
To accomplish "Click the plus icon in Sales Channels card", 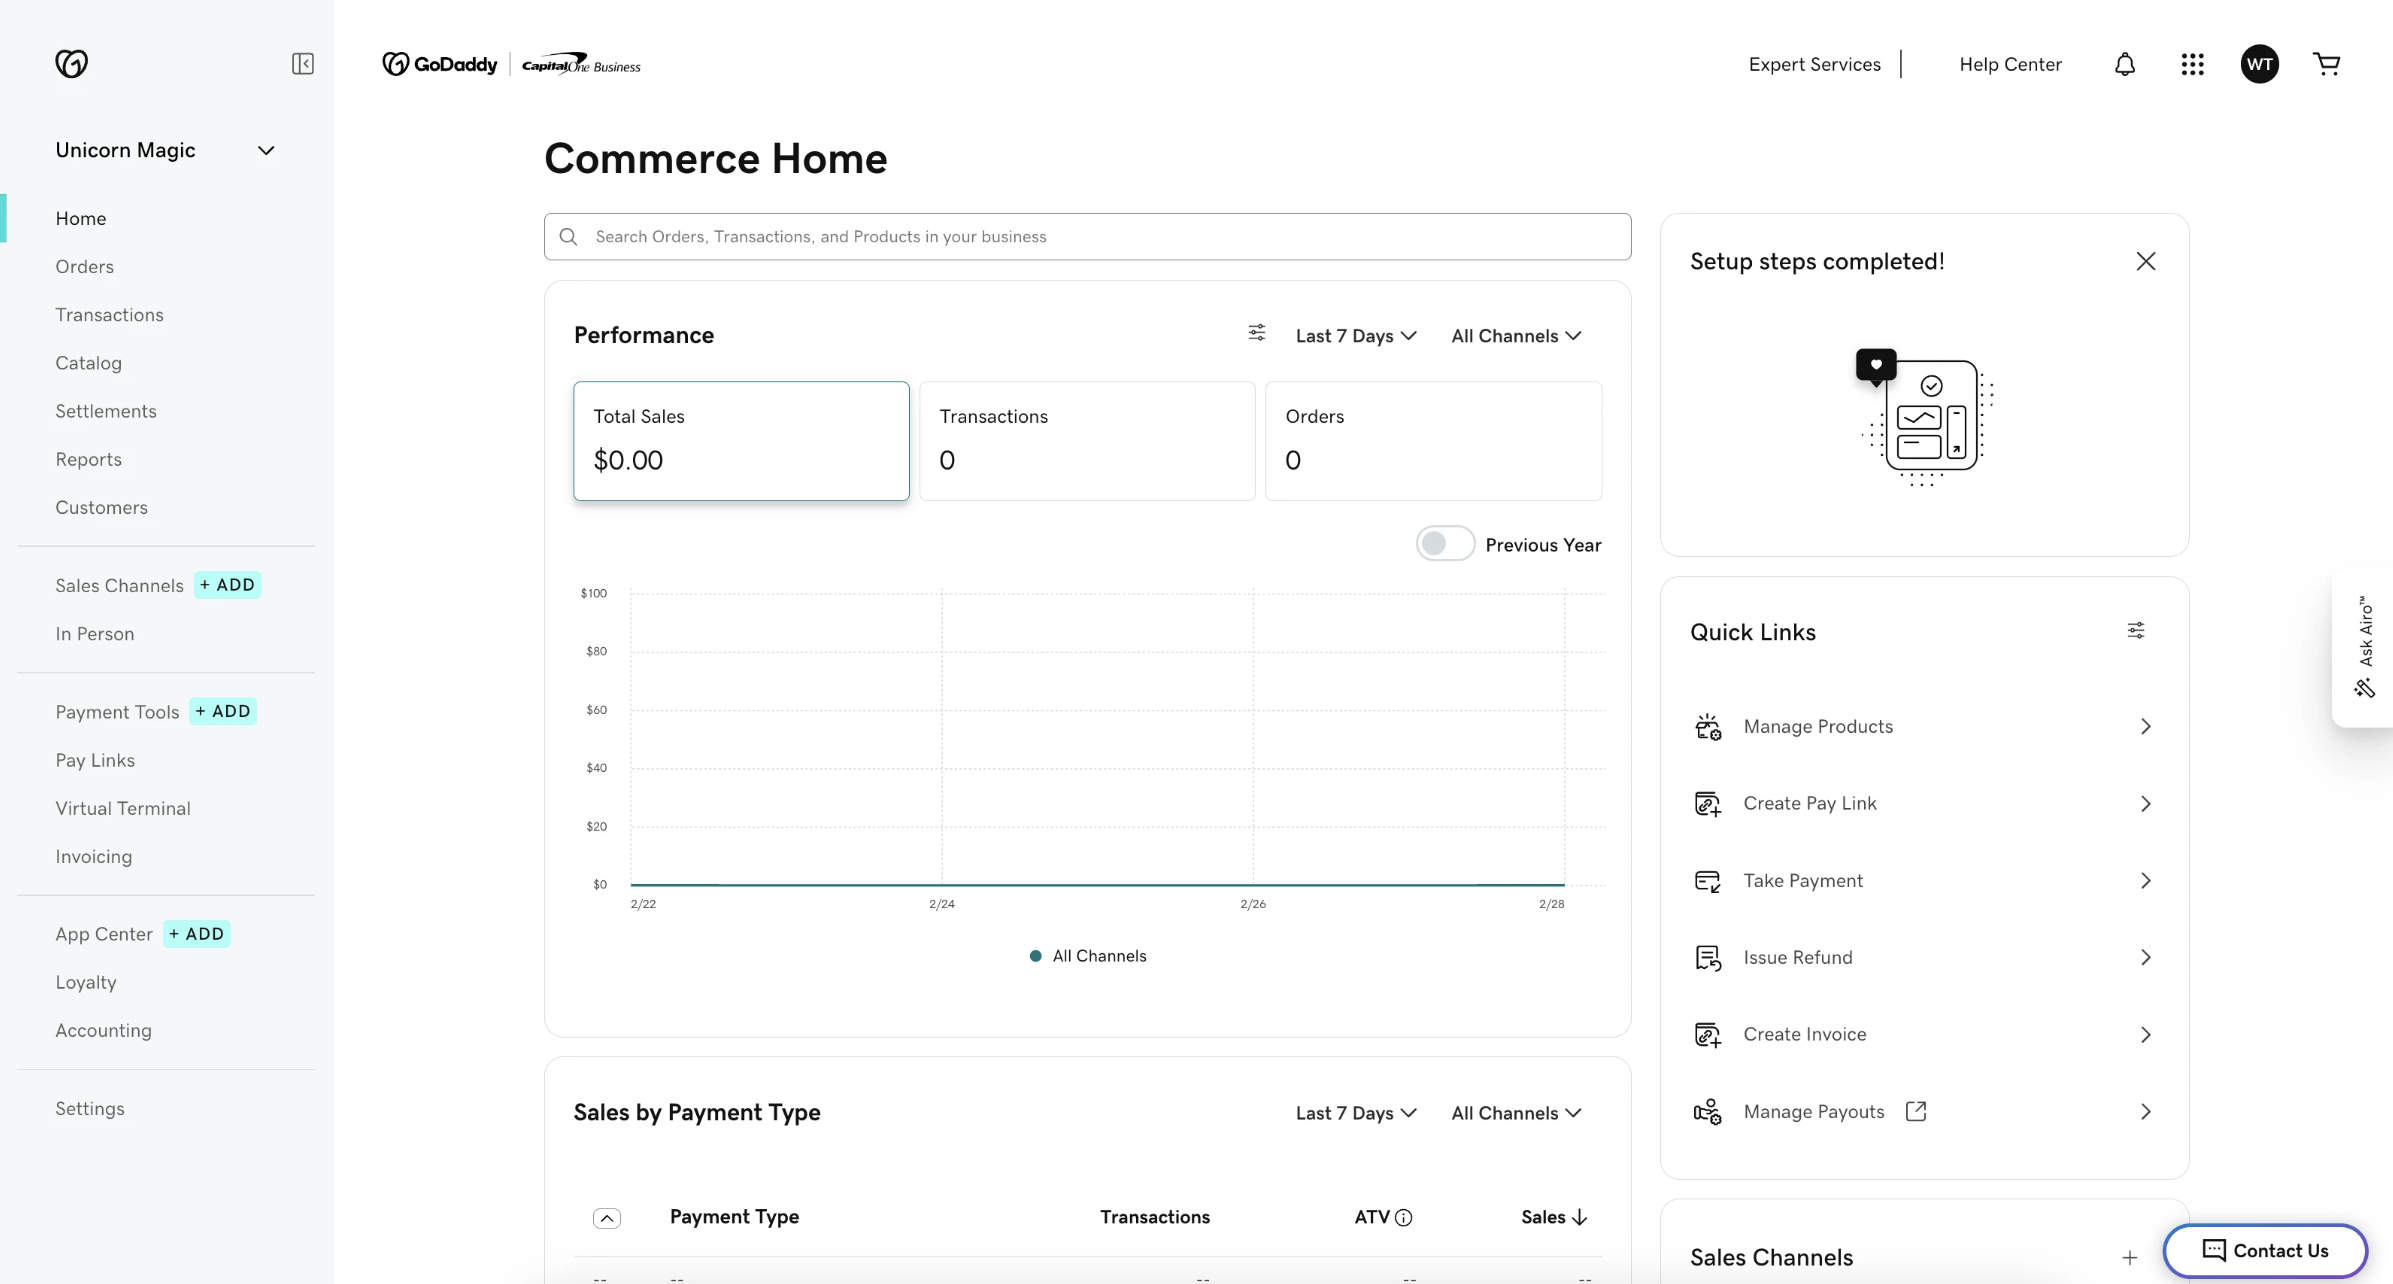I will pos(2130,1257).
